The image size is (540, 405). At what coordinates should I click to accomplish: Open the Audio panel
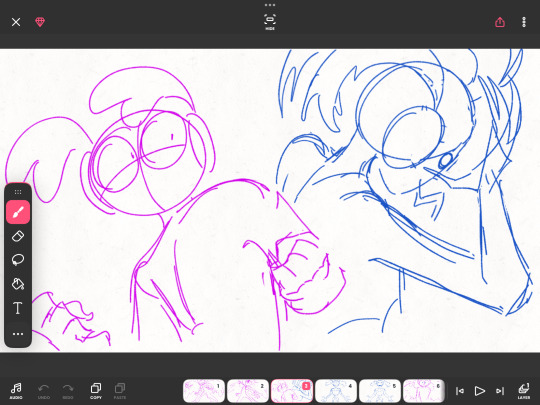click(x=16, y=391)
